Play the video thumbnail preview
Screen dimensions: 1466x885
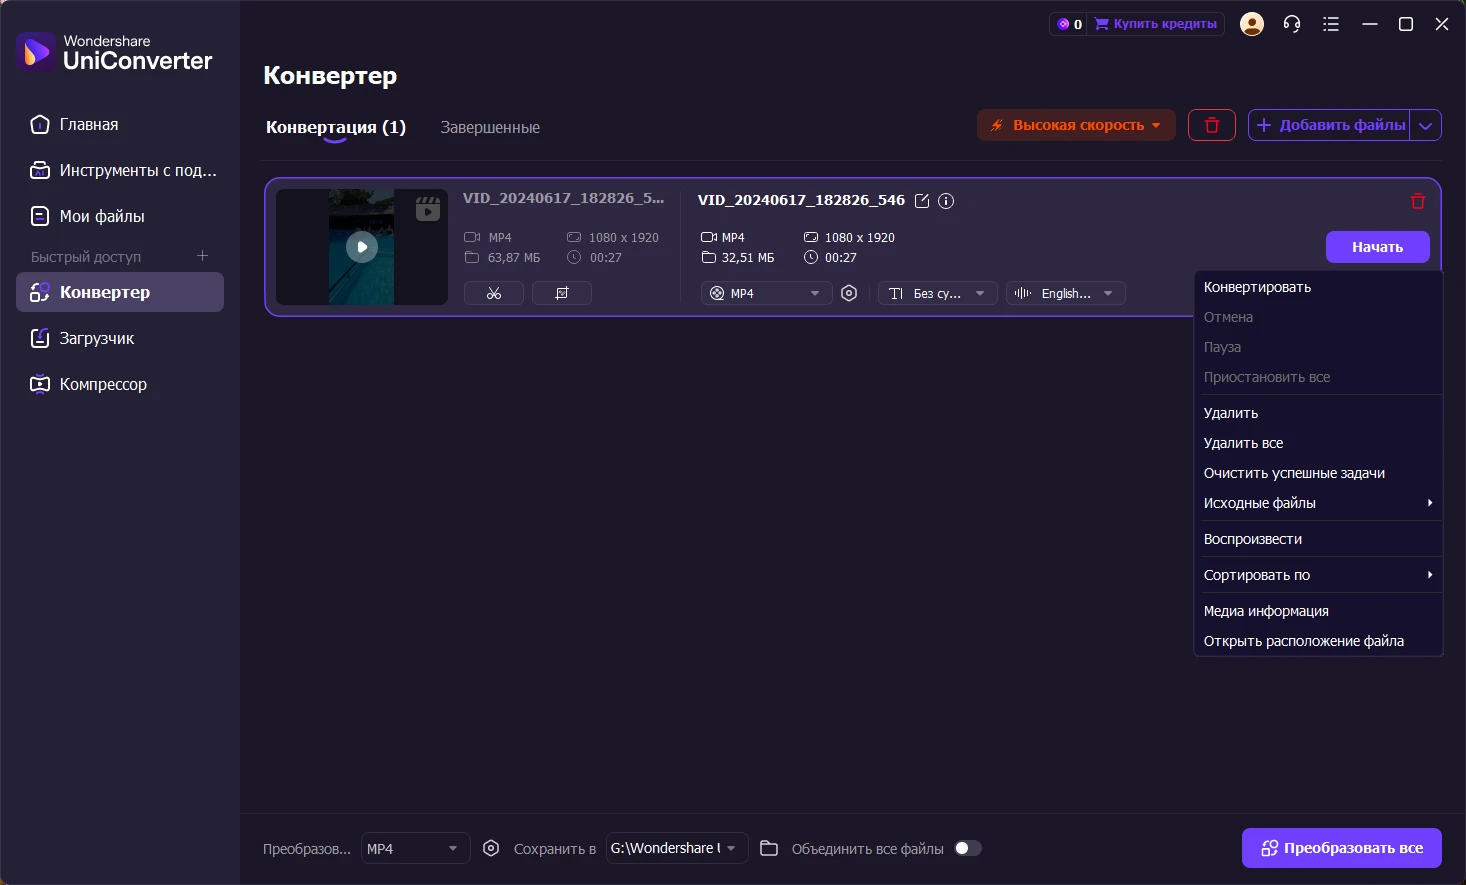click(362, 247)
